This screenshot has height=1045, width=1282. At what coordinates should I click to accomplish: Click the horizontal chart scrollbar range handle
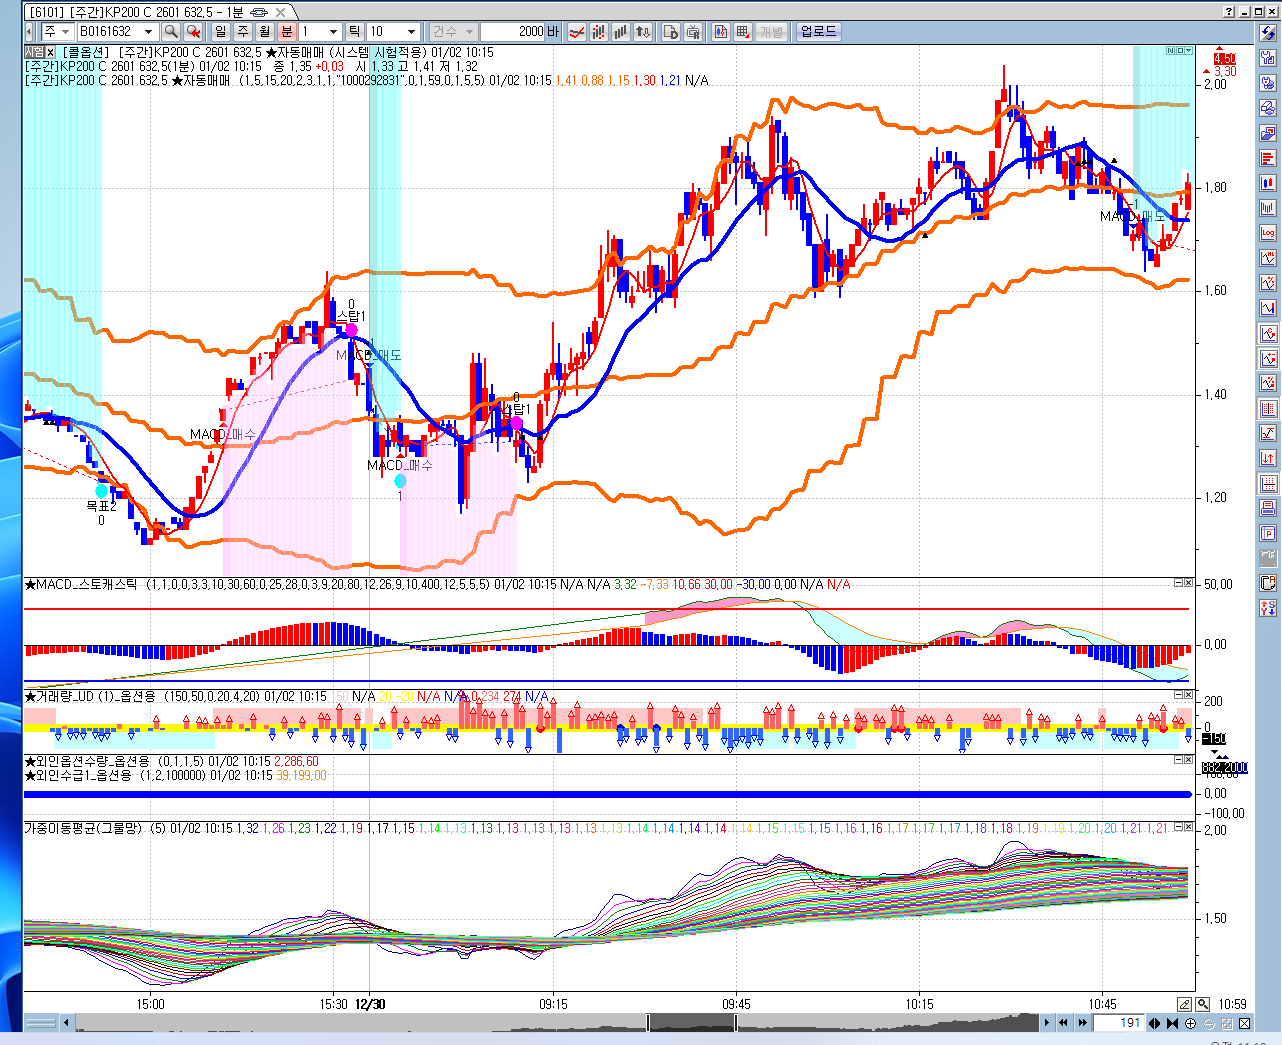692,1023
